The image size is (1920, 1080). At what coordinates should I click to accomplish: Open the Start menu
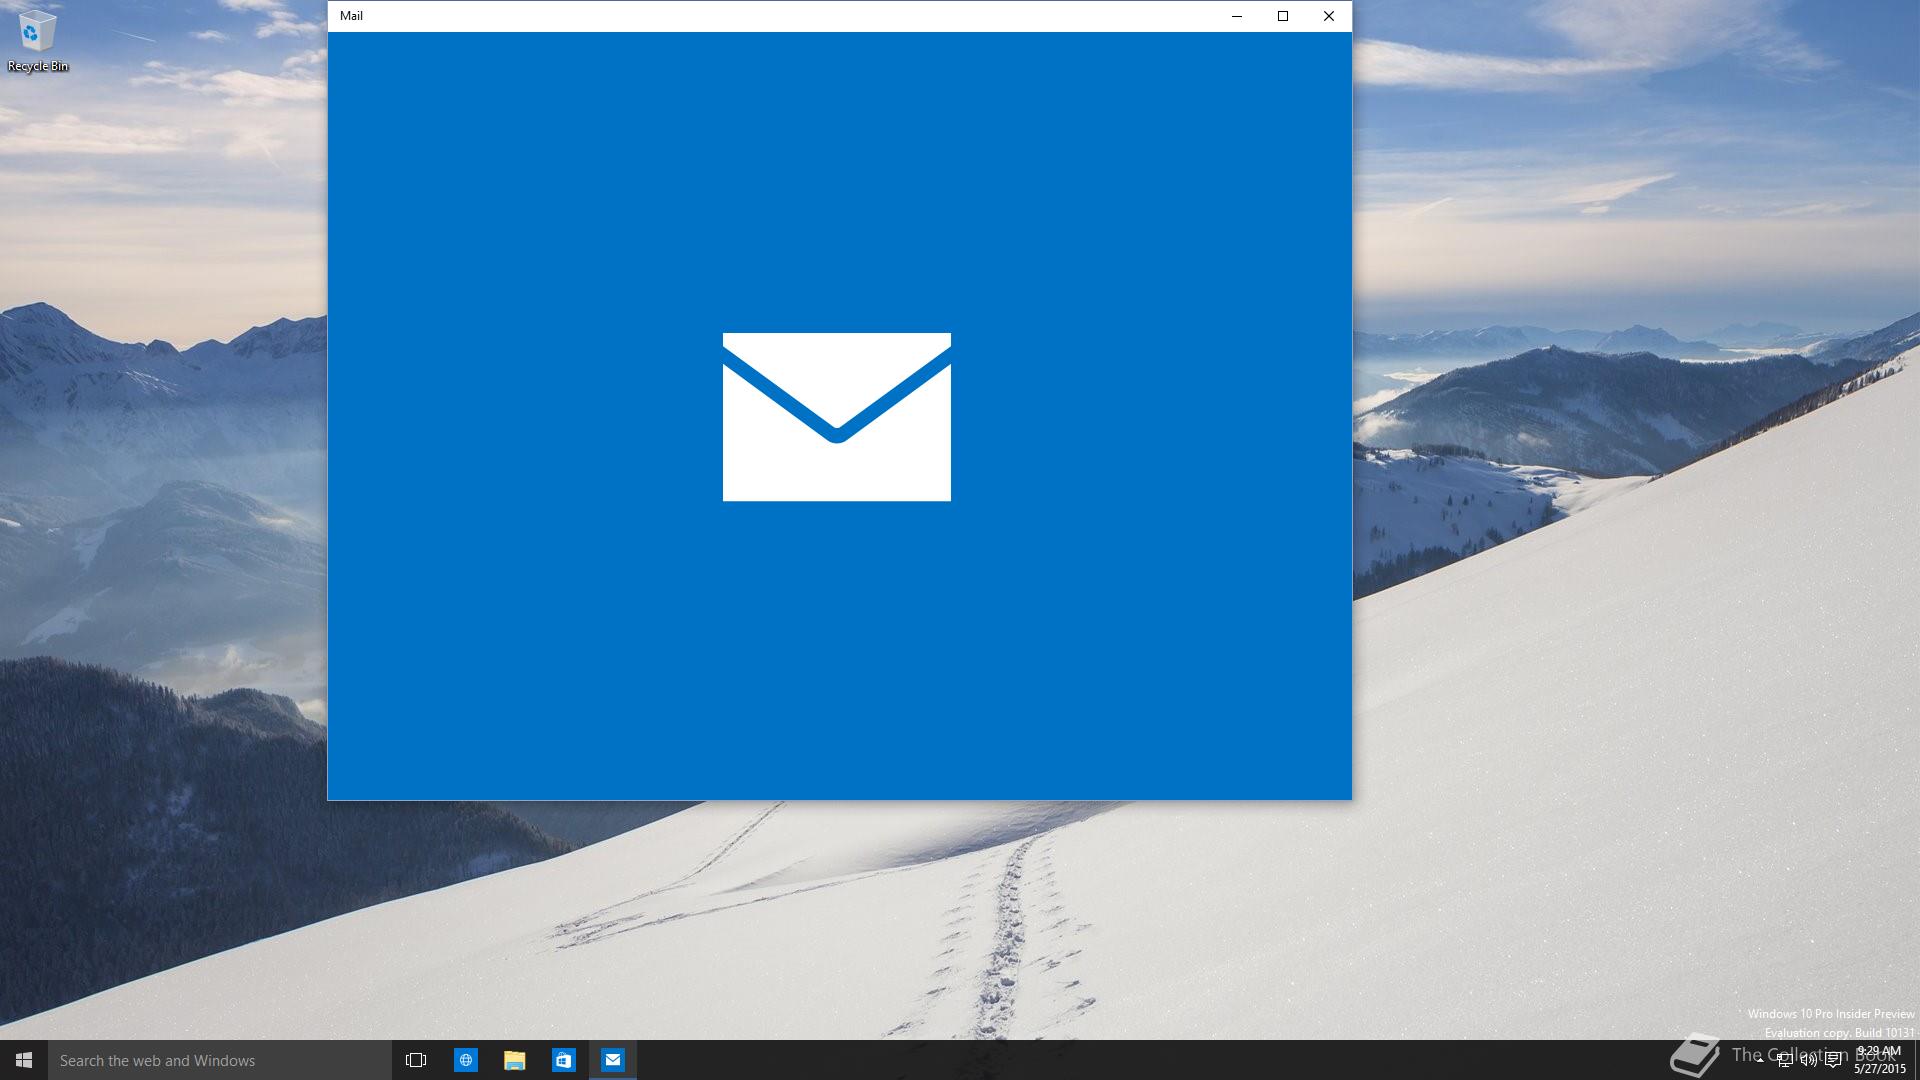24,1060
